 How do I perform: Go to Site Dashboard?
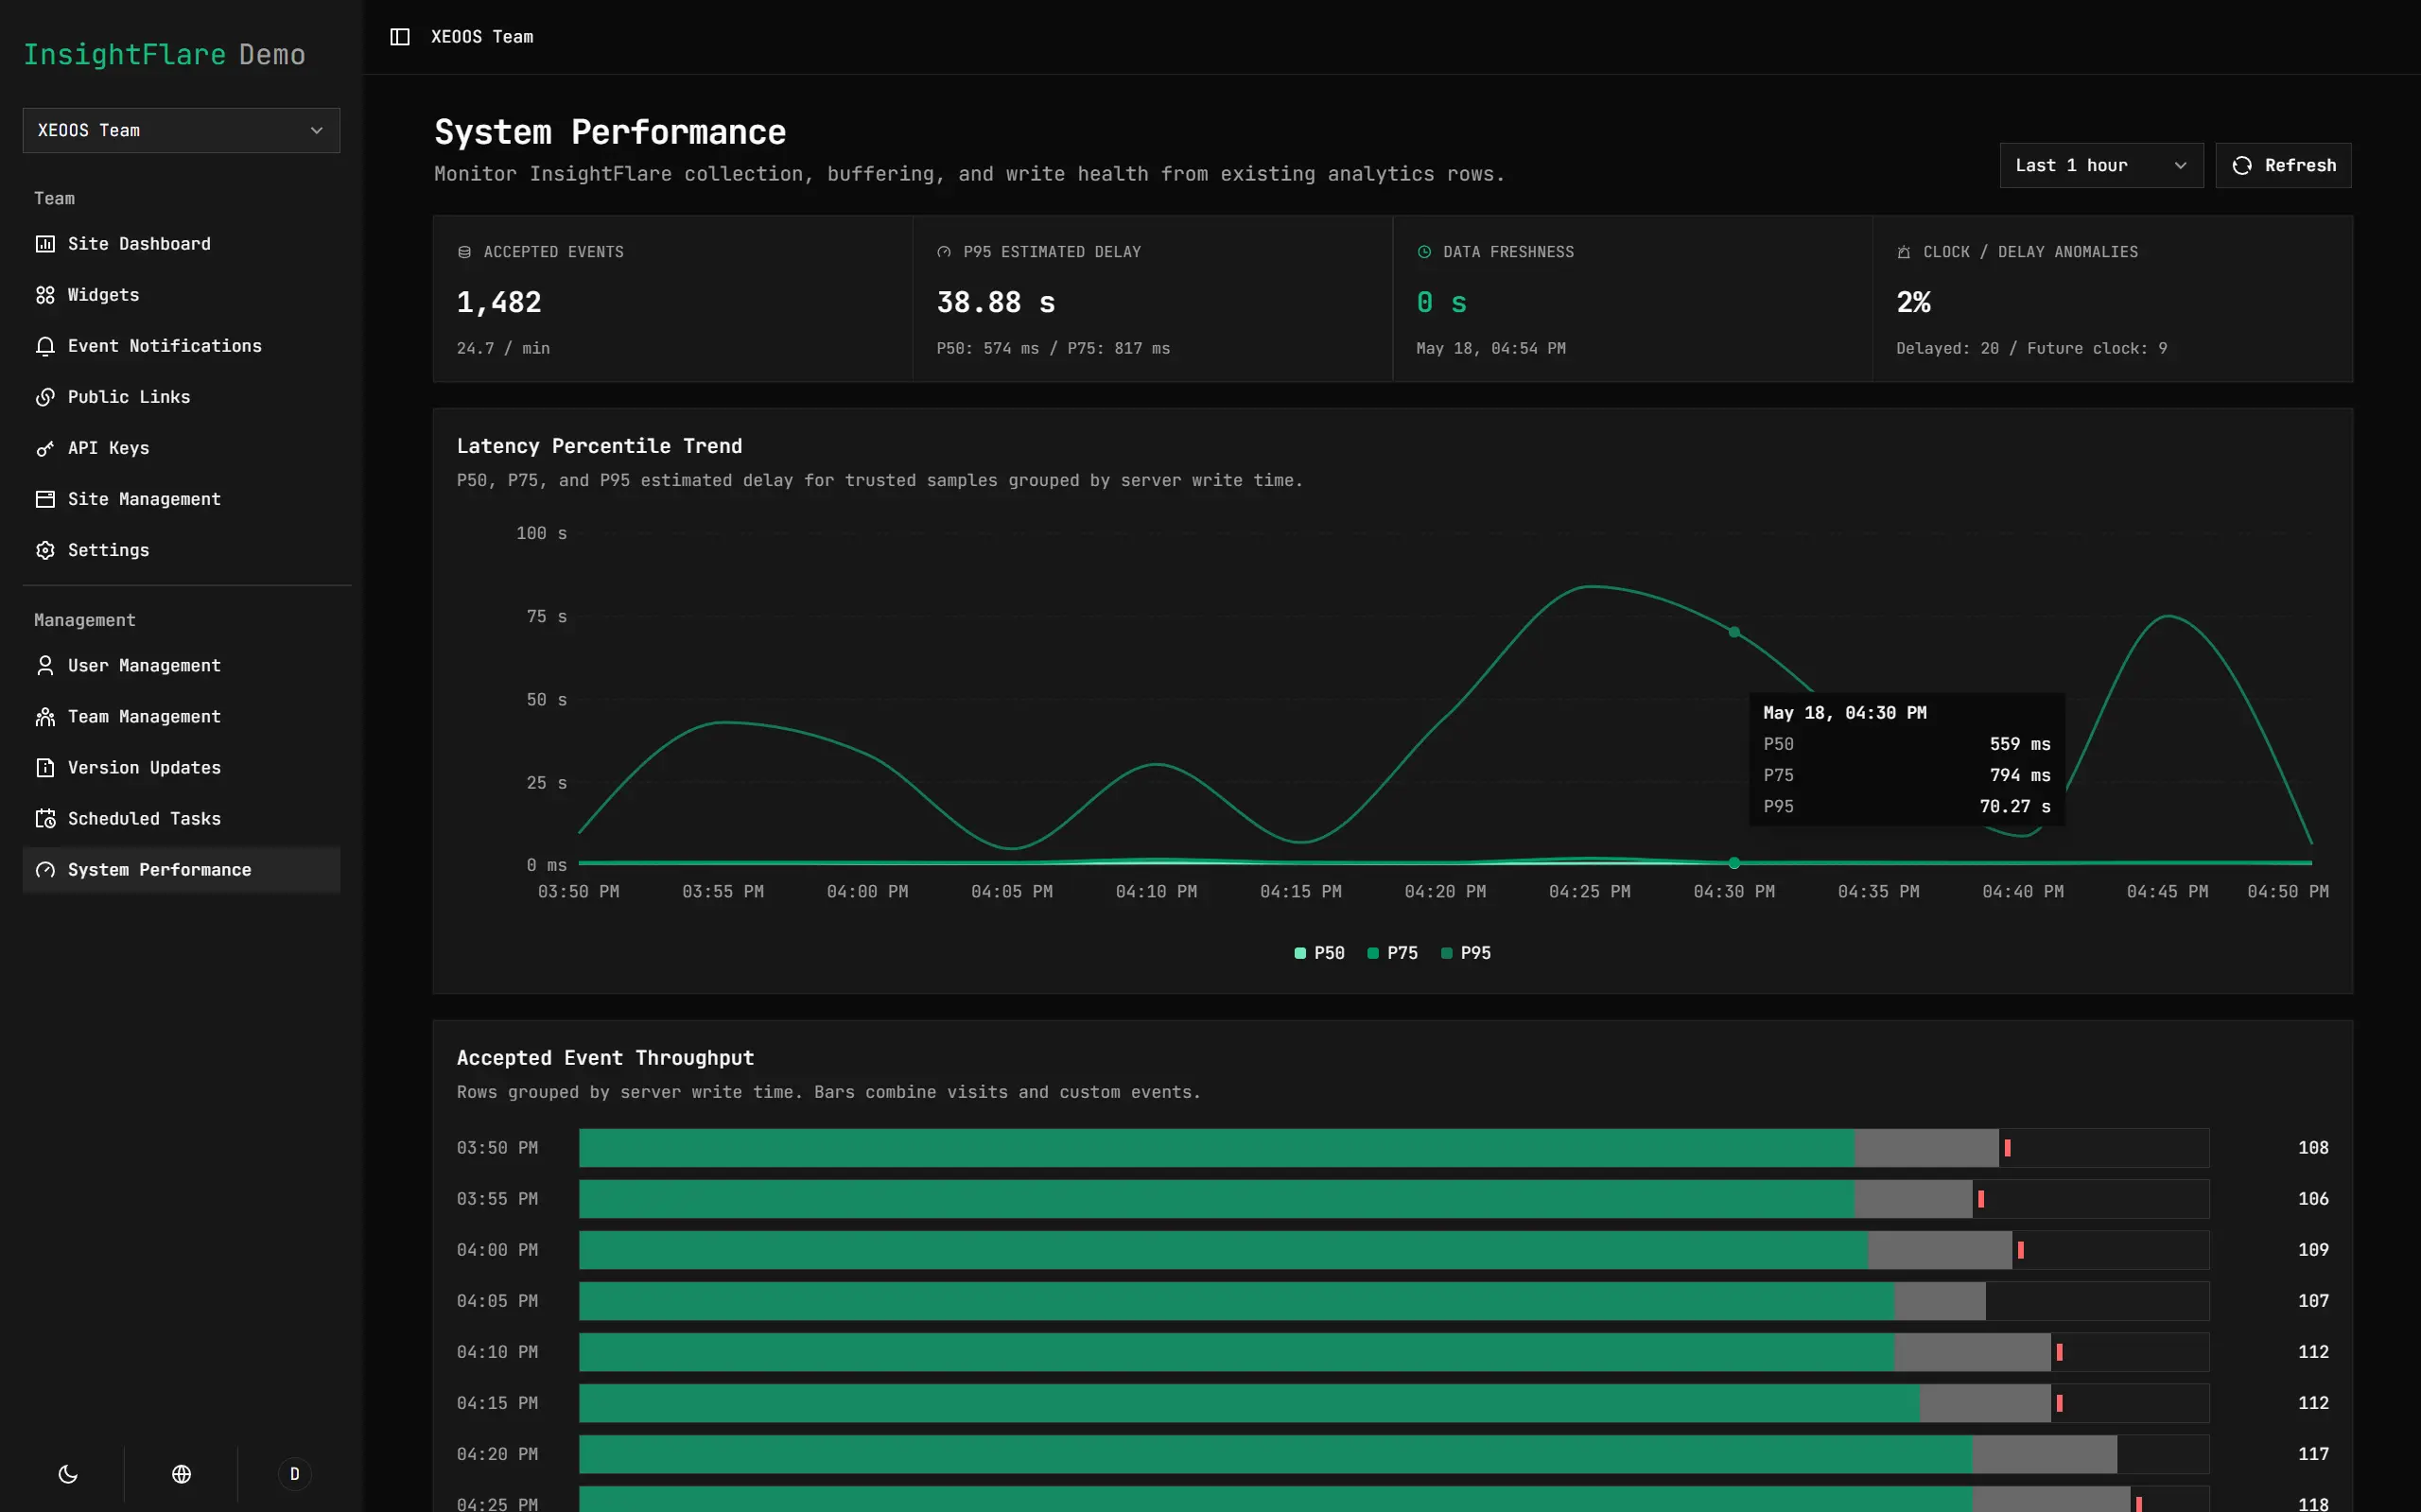tap(181, 244)
